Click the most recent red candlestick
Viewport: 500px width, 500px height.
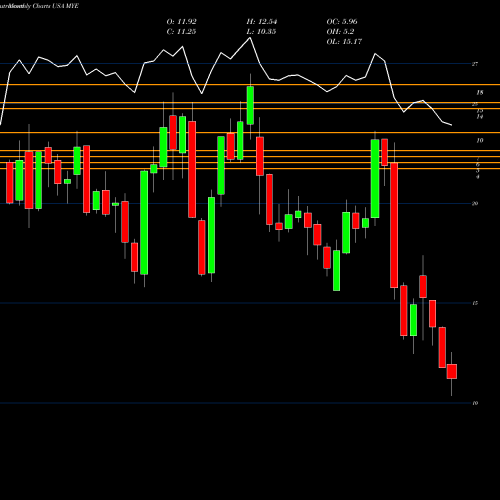(x=452, y=371)
